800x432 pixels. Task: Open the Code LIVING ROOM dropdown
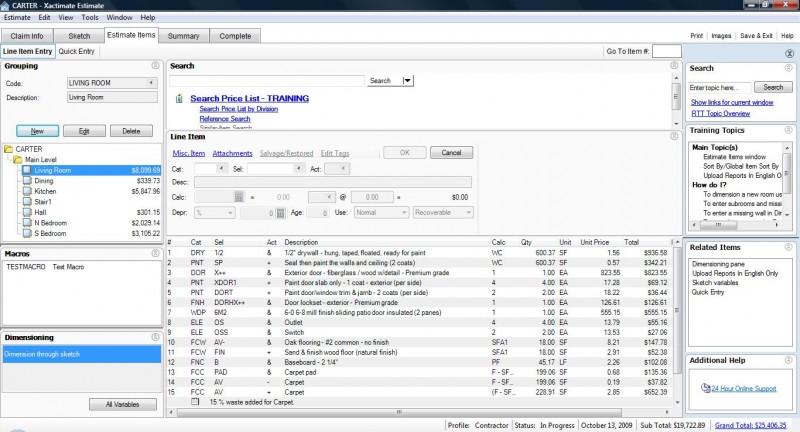(x=152, y=83)
